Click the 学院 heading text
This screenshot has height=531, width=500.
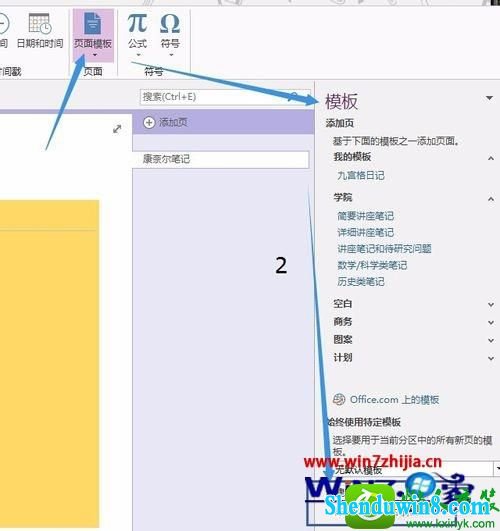[343, 197]
